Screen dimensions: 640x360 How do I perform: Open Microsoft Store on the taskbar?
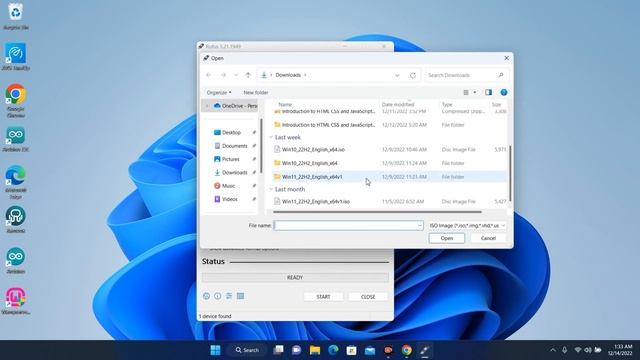[x=351, y=350]
